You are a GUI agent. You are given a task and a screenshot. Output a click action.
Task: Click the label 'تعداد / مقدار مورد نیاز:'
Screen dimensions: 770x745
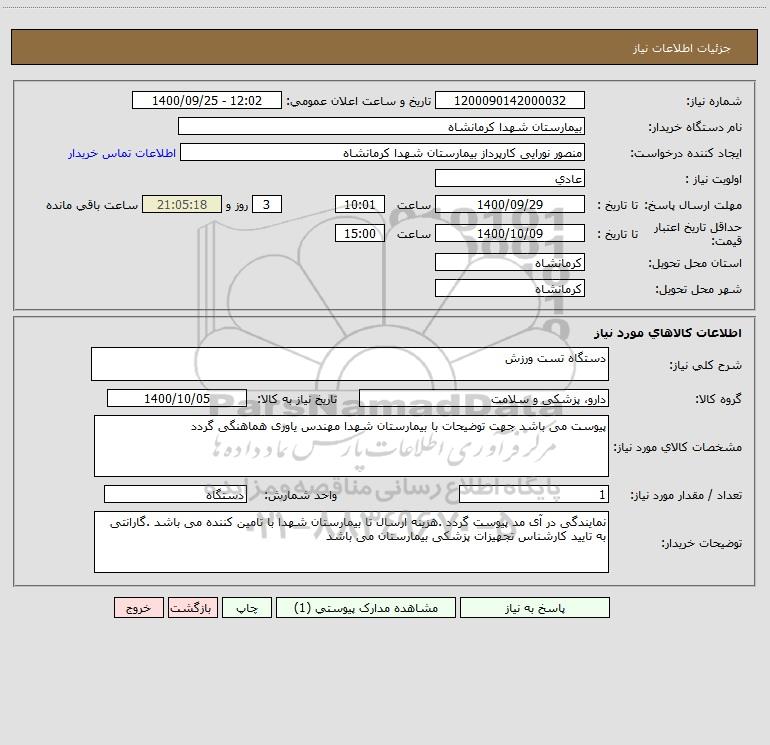[686, 496]
